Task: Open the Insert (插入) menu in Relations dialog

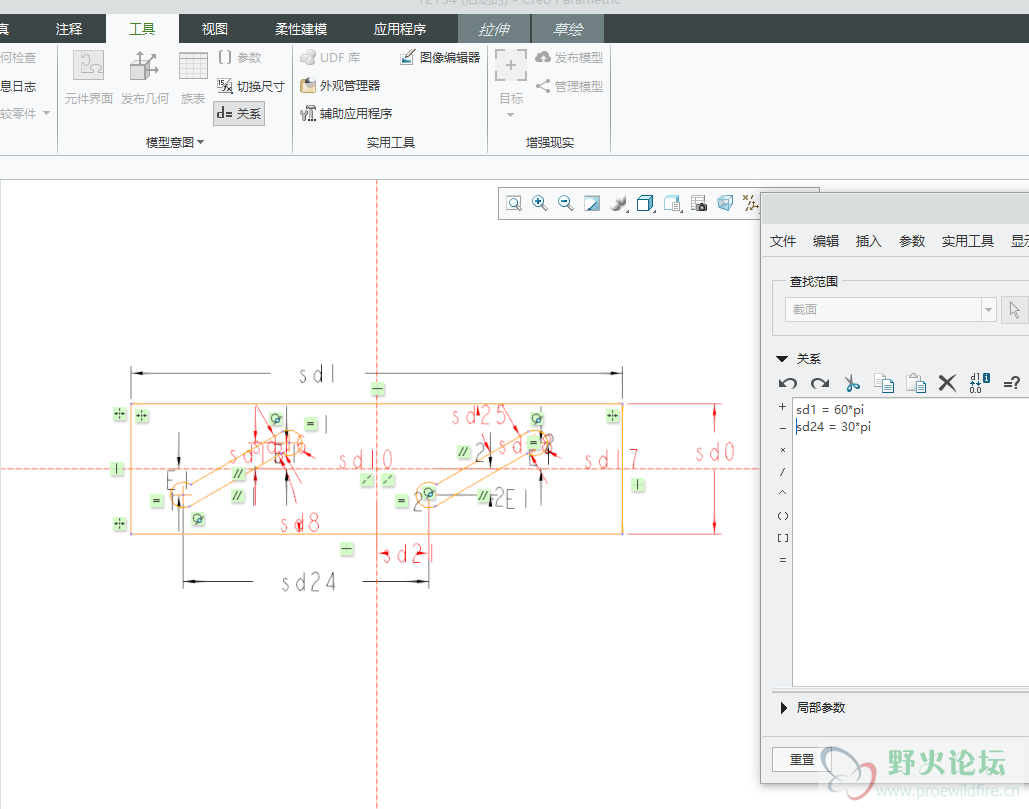Action: [x=868, y=241]
